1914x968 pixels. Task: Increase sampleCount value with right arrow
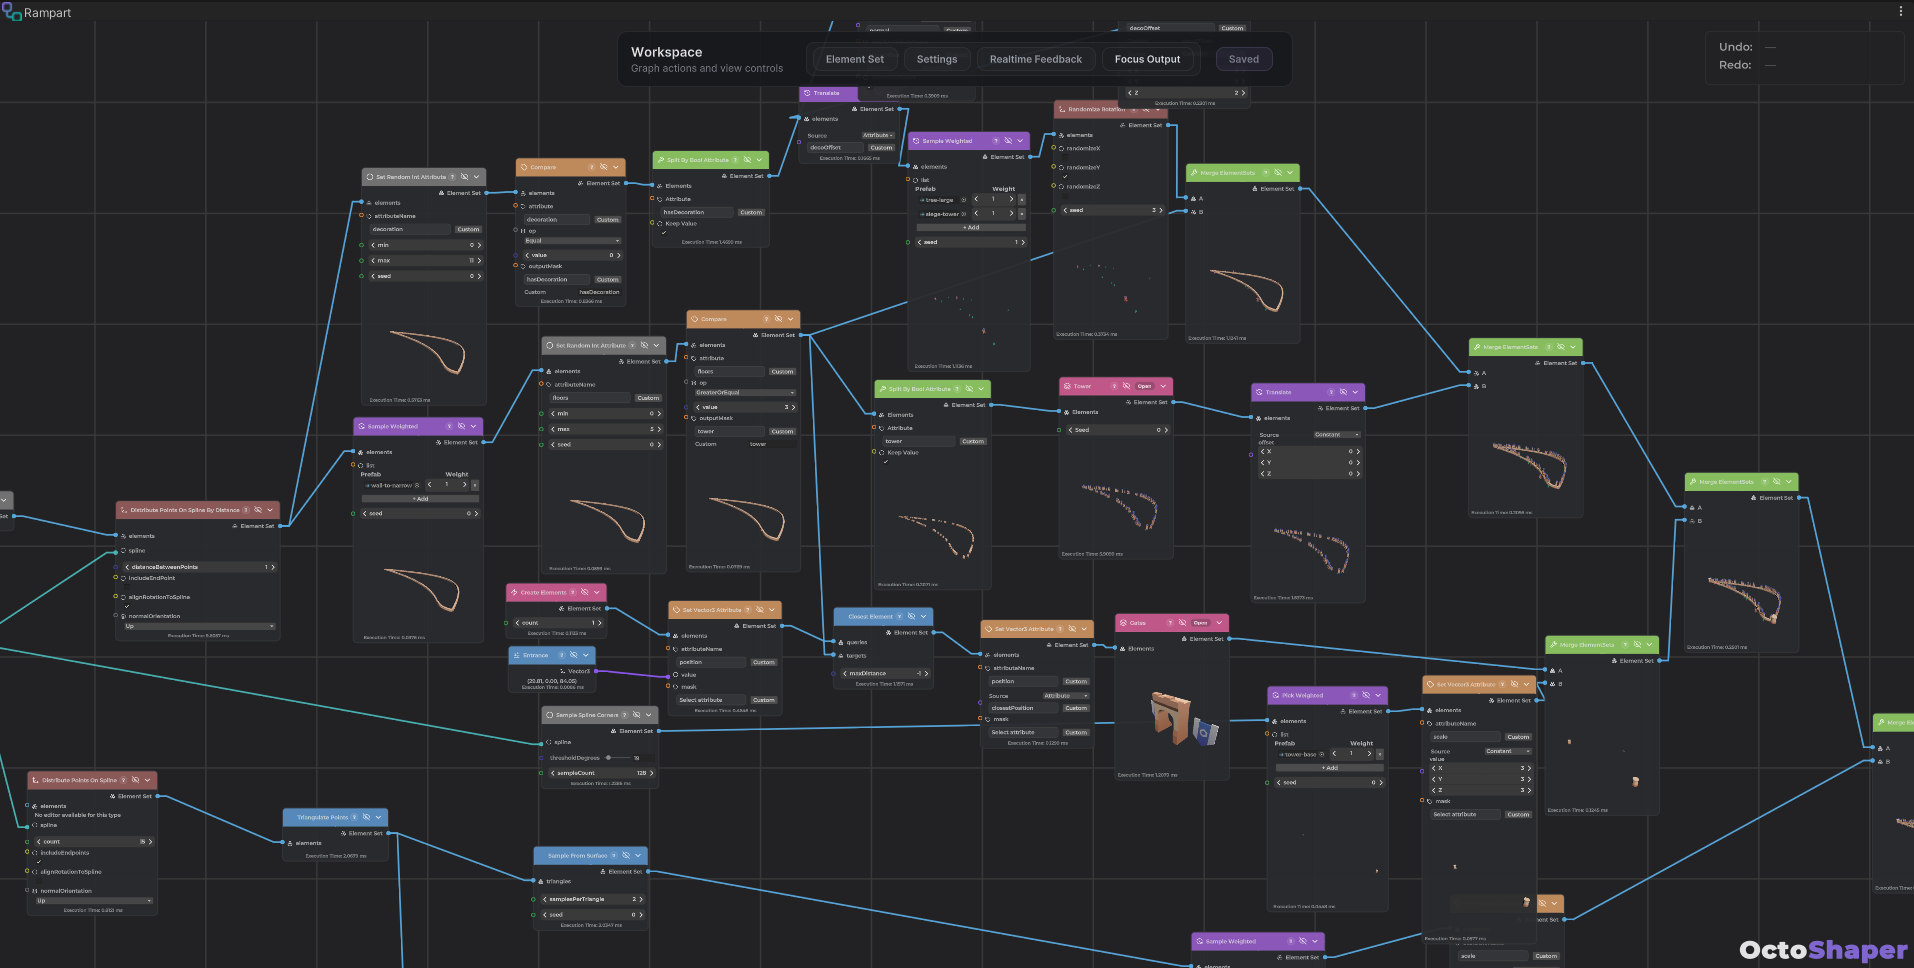(651, 773)
